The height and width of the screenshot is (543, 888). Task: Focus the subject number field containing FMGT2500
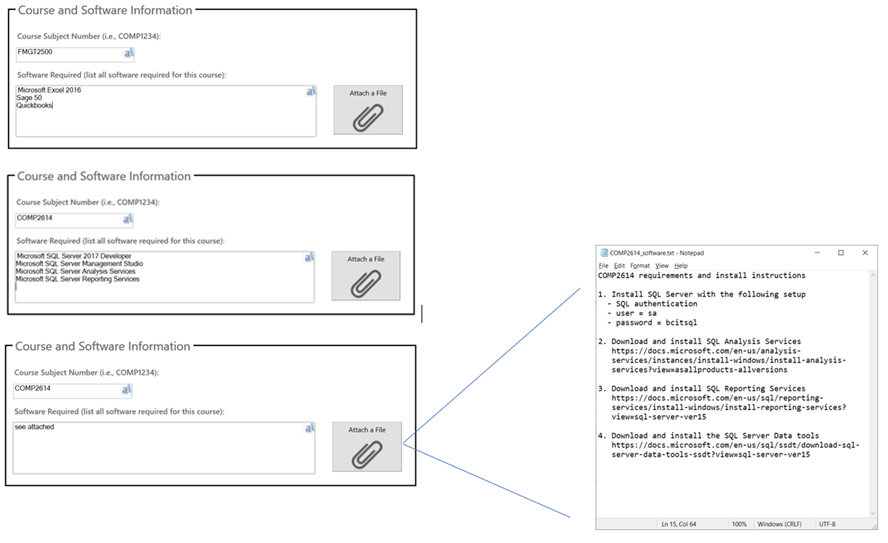[68, 53]
